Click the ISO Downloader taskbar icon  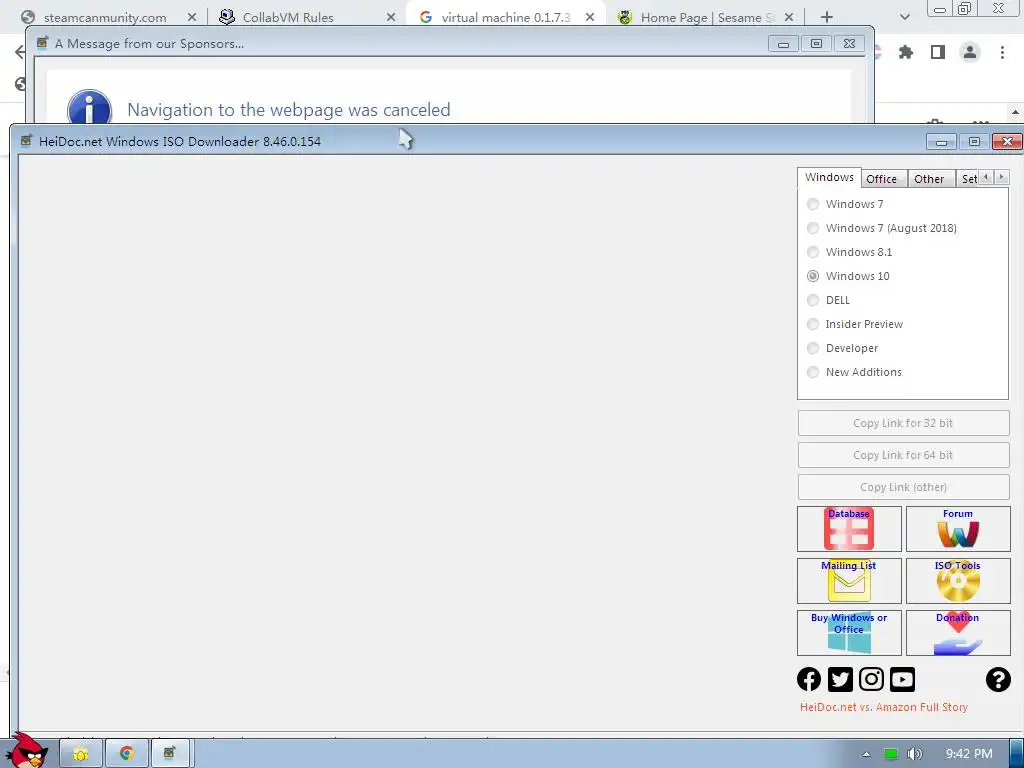[x=170, y=754]
